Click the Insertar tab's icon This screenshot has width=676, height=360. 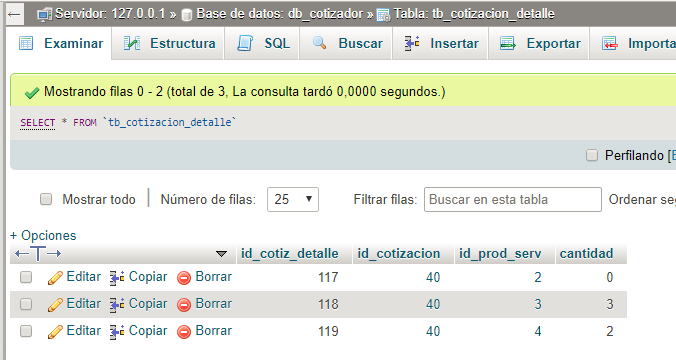pyautogui.click(x=412, y=43)
